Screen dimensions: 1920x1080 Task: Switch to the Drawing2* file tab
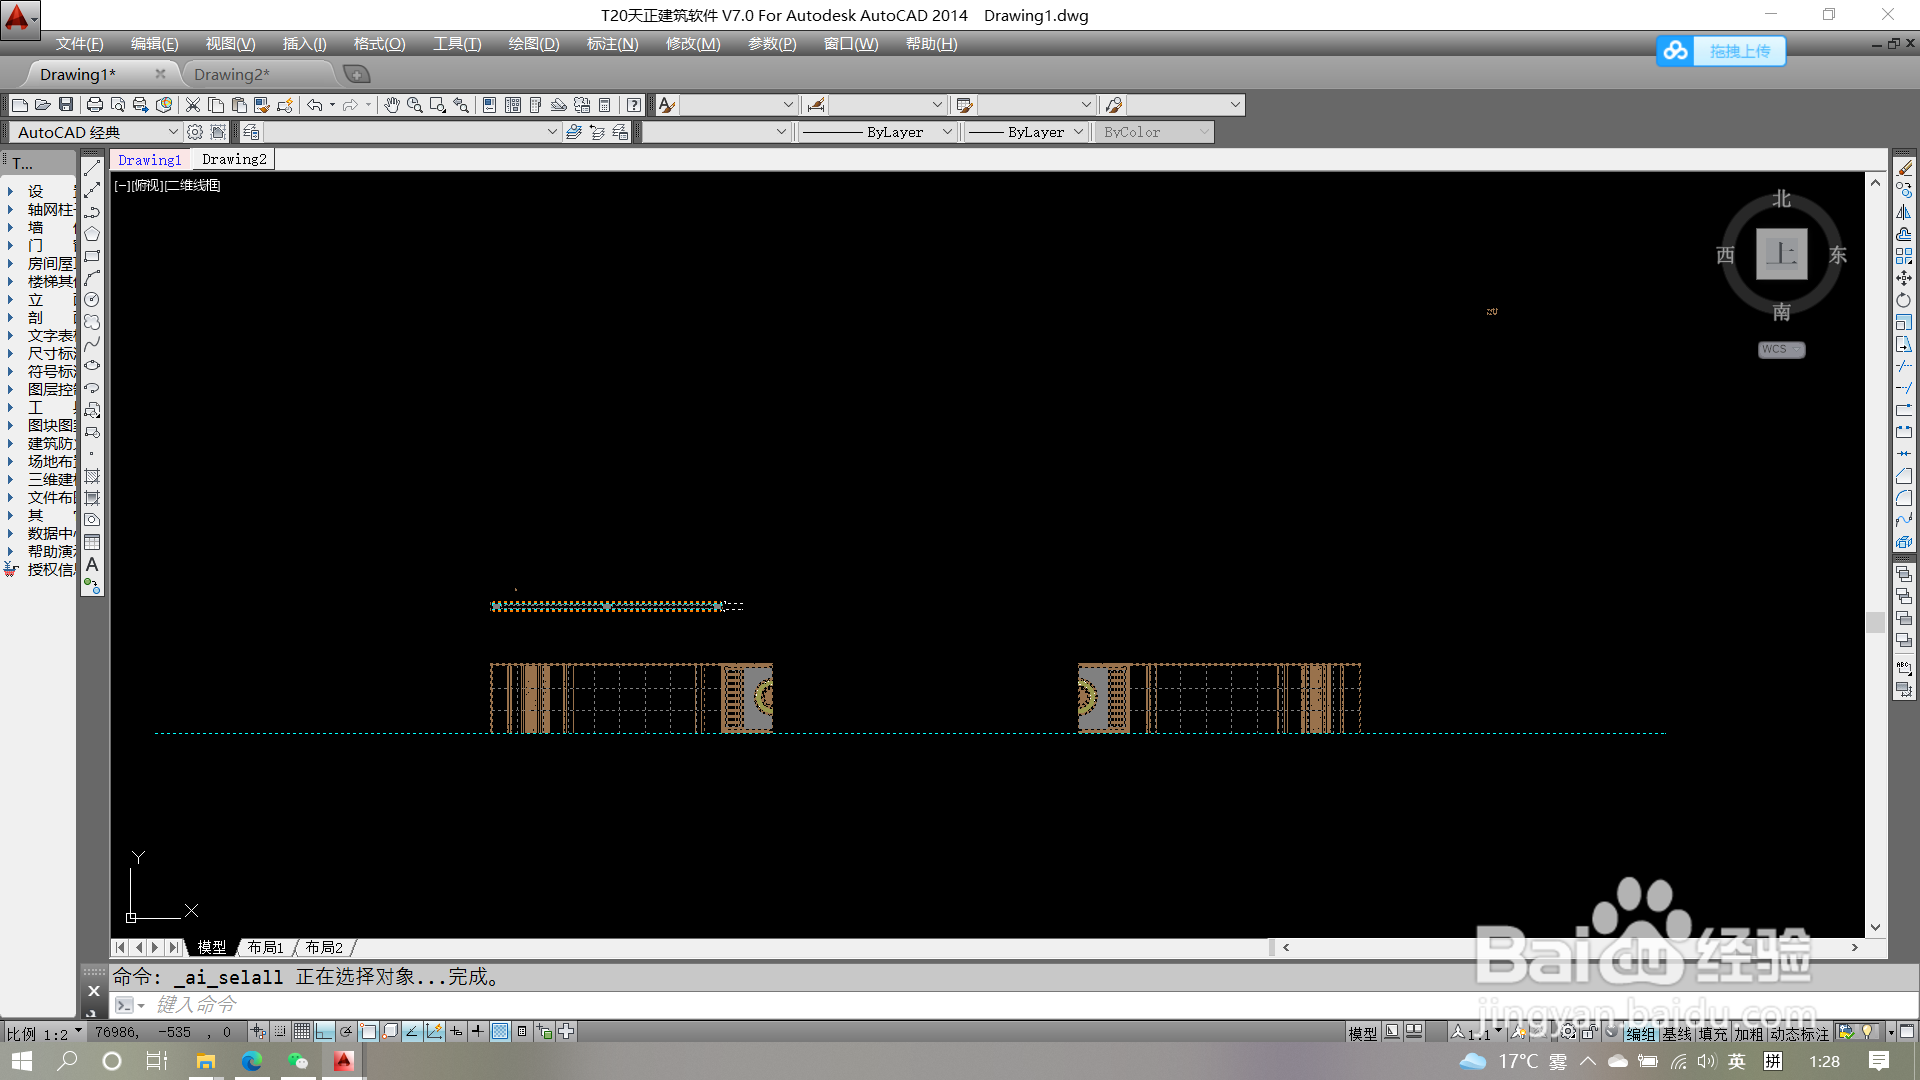tap(232, 74)
